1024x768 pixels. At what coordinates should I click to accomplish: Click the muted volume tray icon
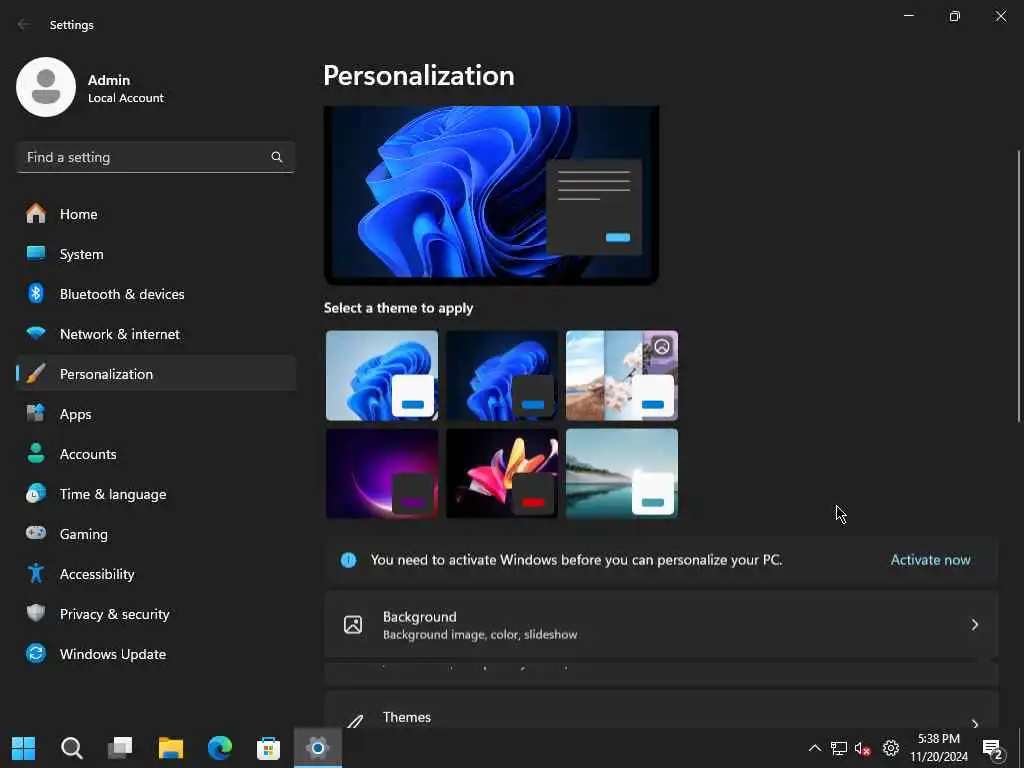(863, 748)
